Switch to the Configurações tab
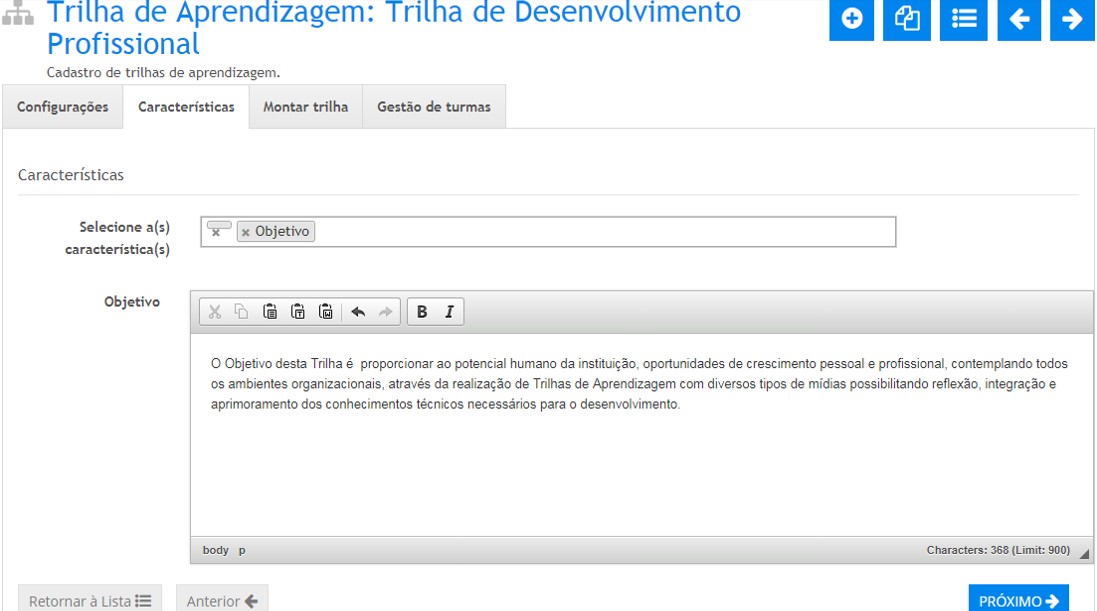Image resolution: width=1097 pixels, height=611 pixels. point(63,107)
